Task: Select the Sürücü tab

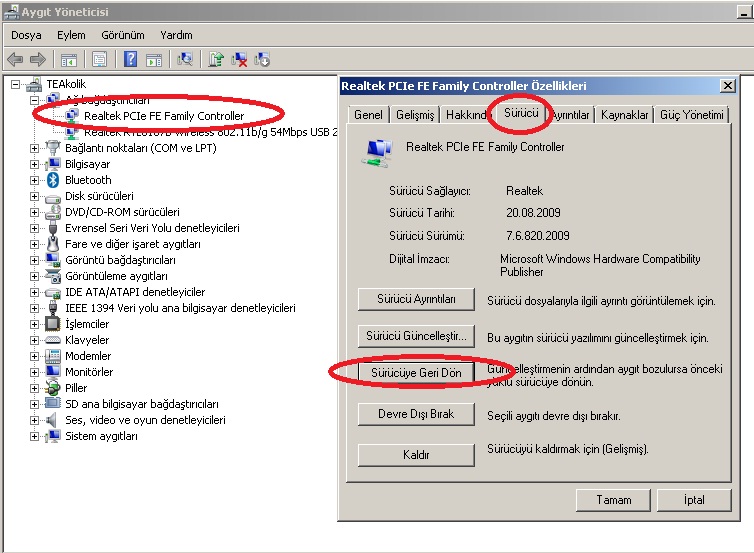Action: click(521, 113)
